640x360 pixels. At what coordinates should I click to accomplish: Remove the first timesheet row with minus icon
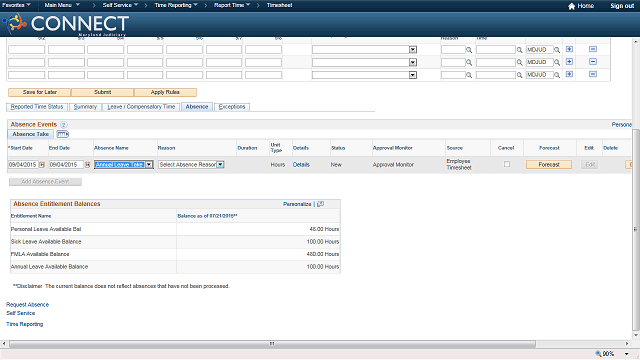click(593, 49)
